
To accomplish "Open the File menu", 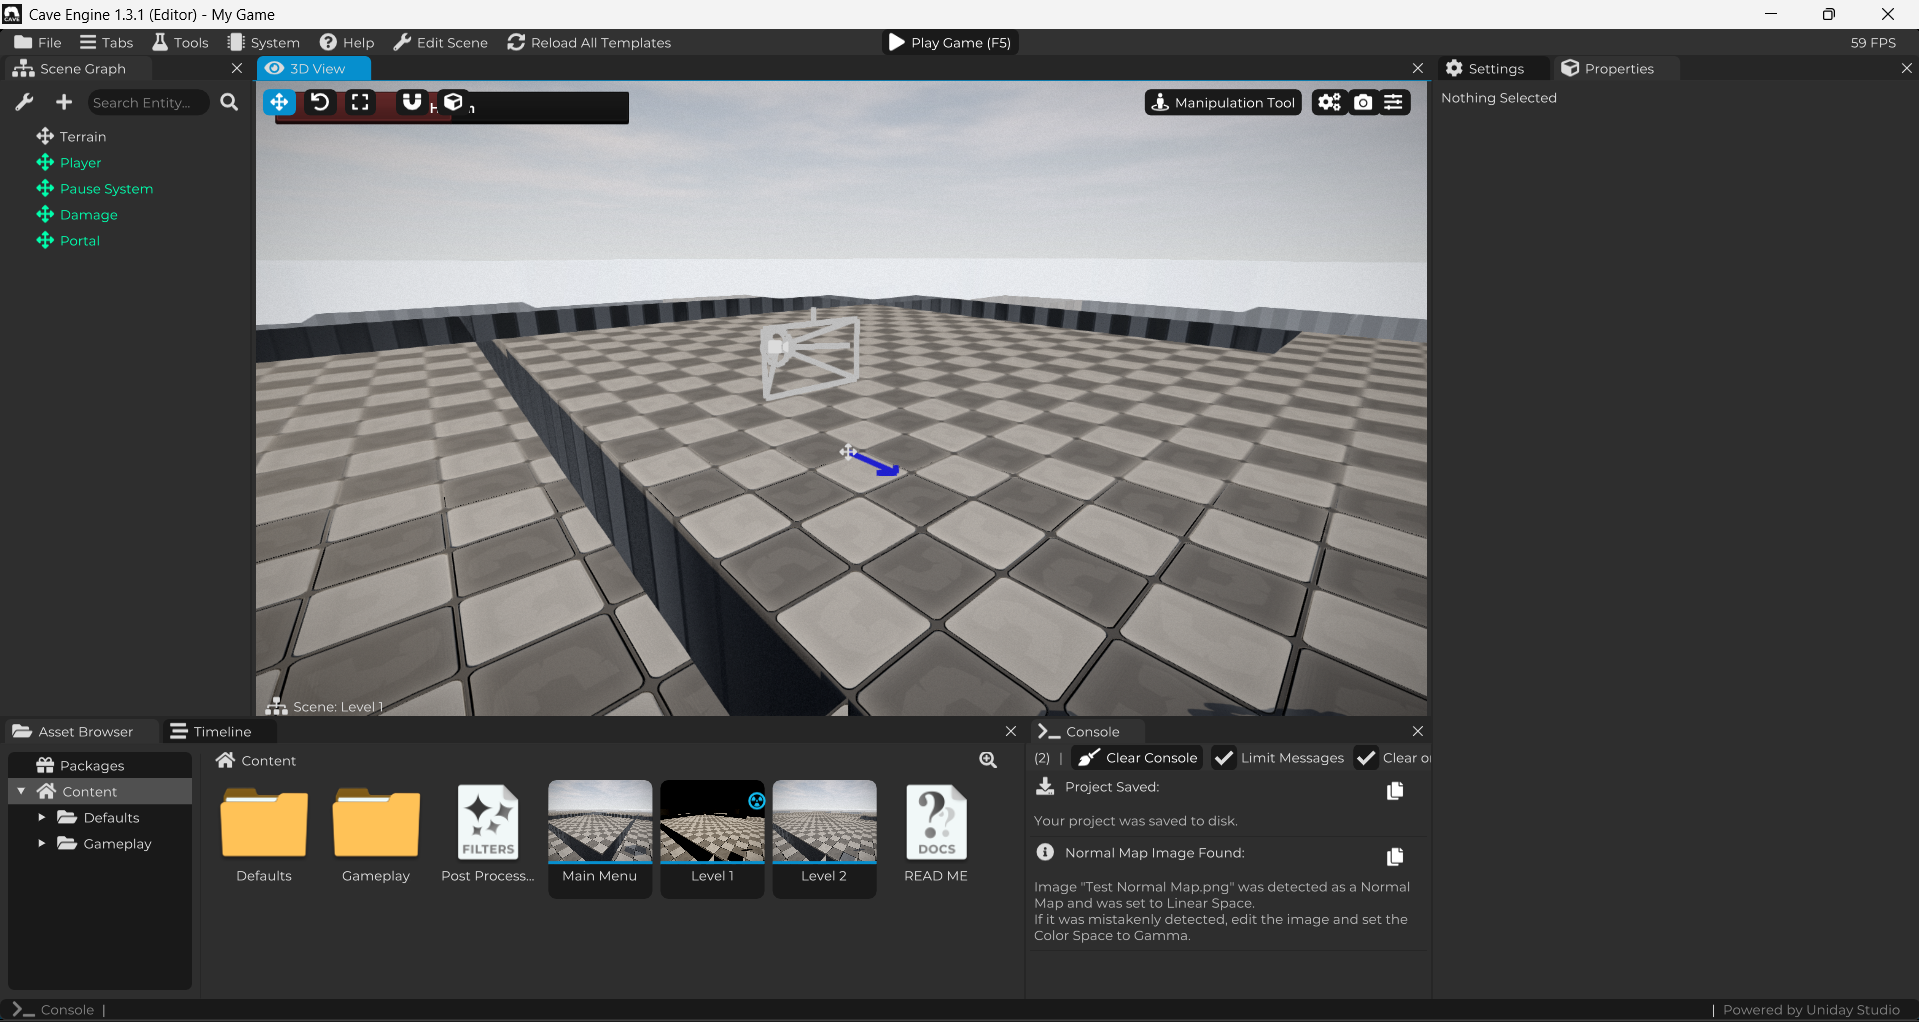I will (x=38, y=42).
